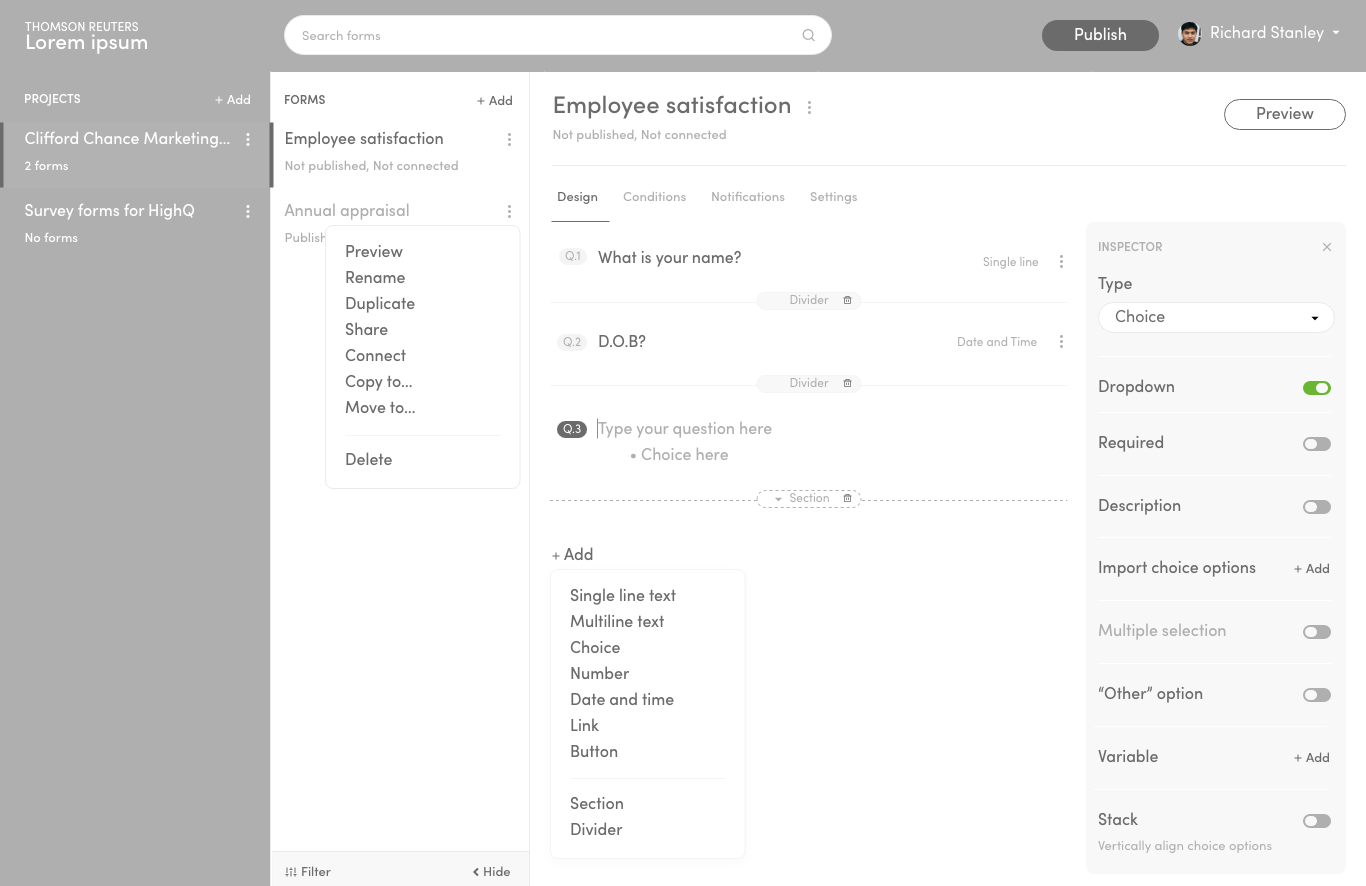This screenshot has width=1366, height=886.
Task: Open kebab menu for Clifford Chance Marketing project
Action: [248, 140]
